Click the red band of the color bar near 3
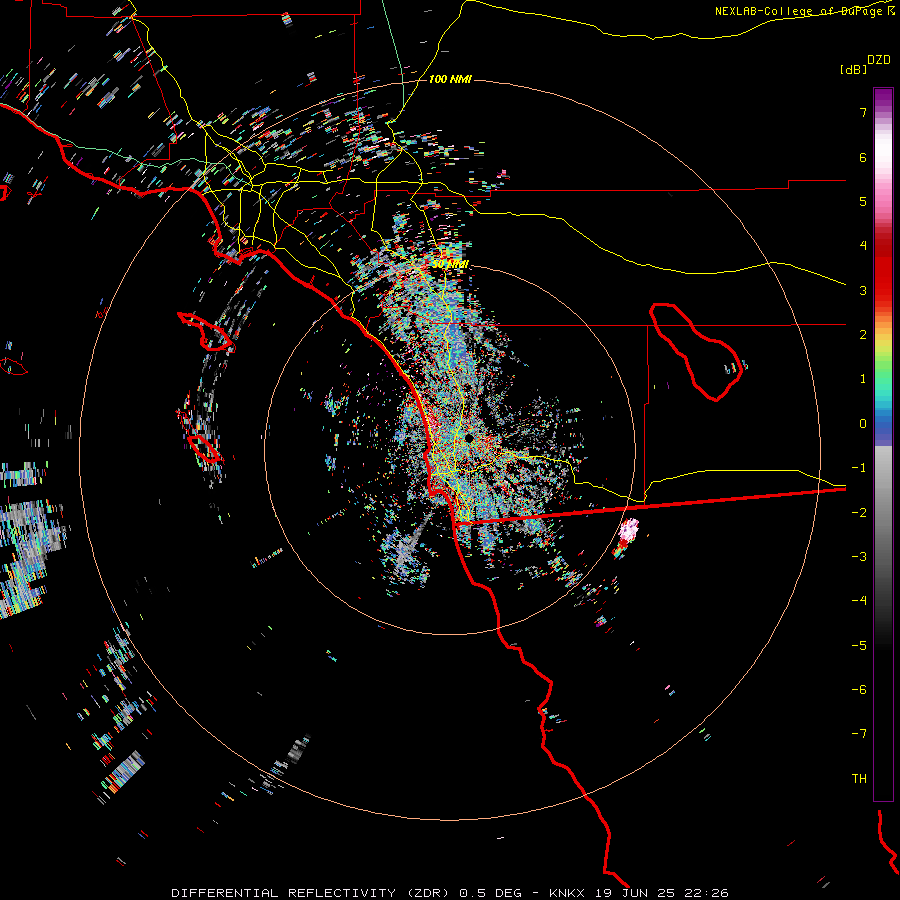This screenshot has height=900, width=900. tap(883, 284)
